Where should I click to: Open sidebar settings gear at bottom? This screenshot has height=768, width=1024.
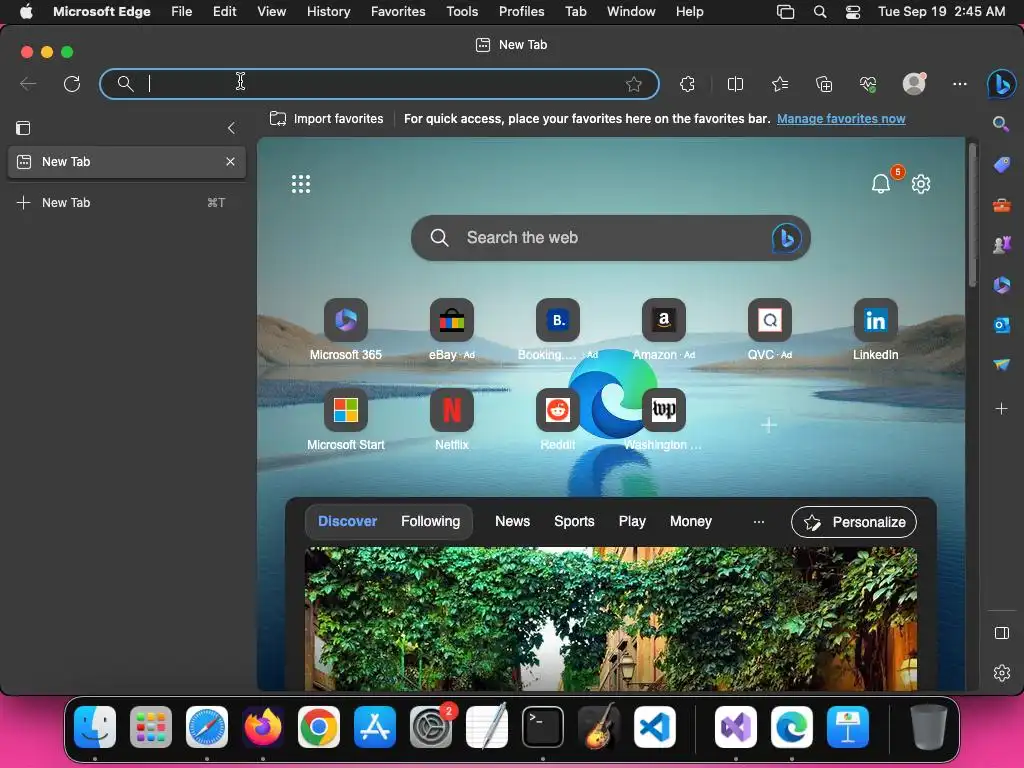click(x=1001, y=673)
